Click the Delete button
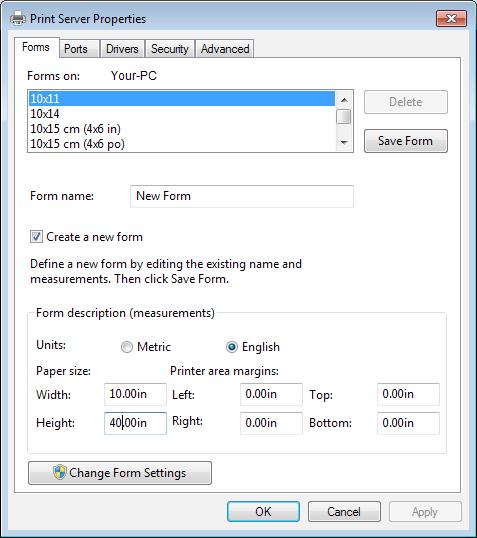 (x=406, y=102)
